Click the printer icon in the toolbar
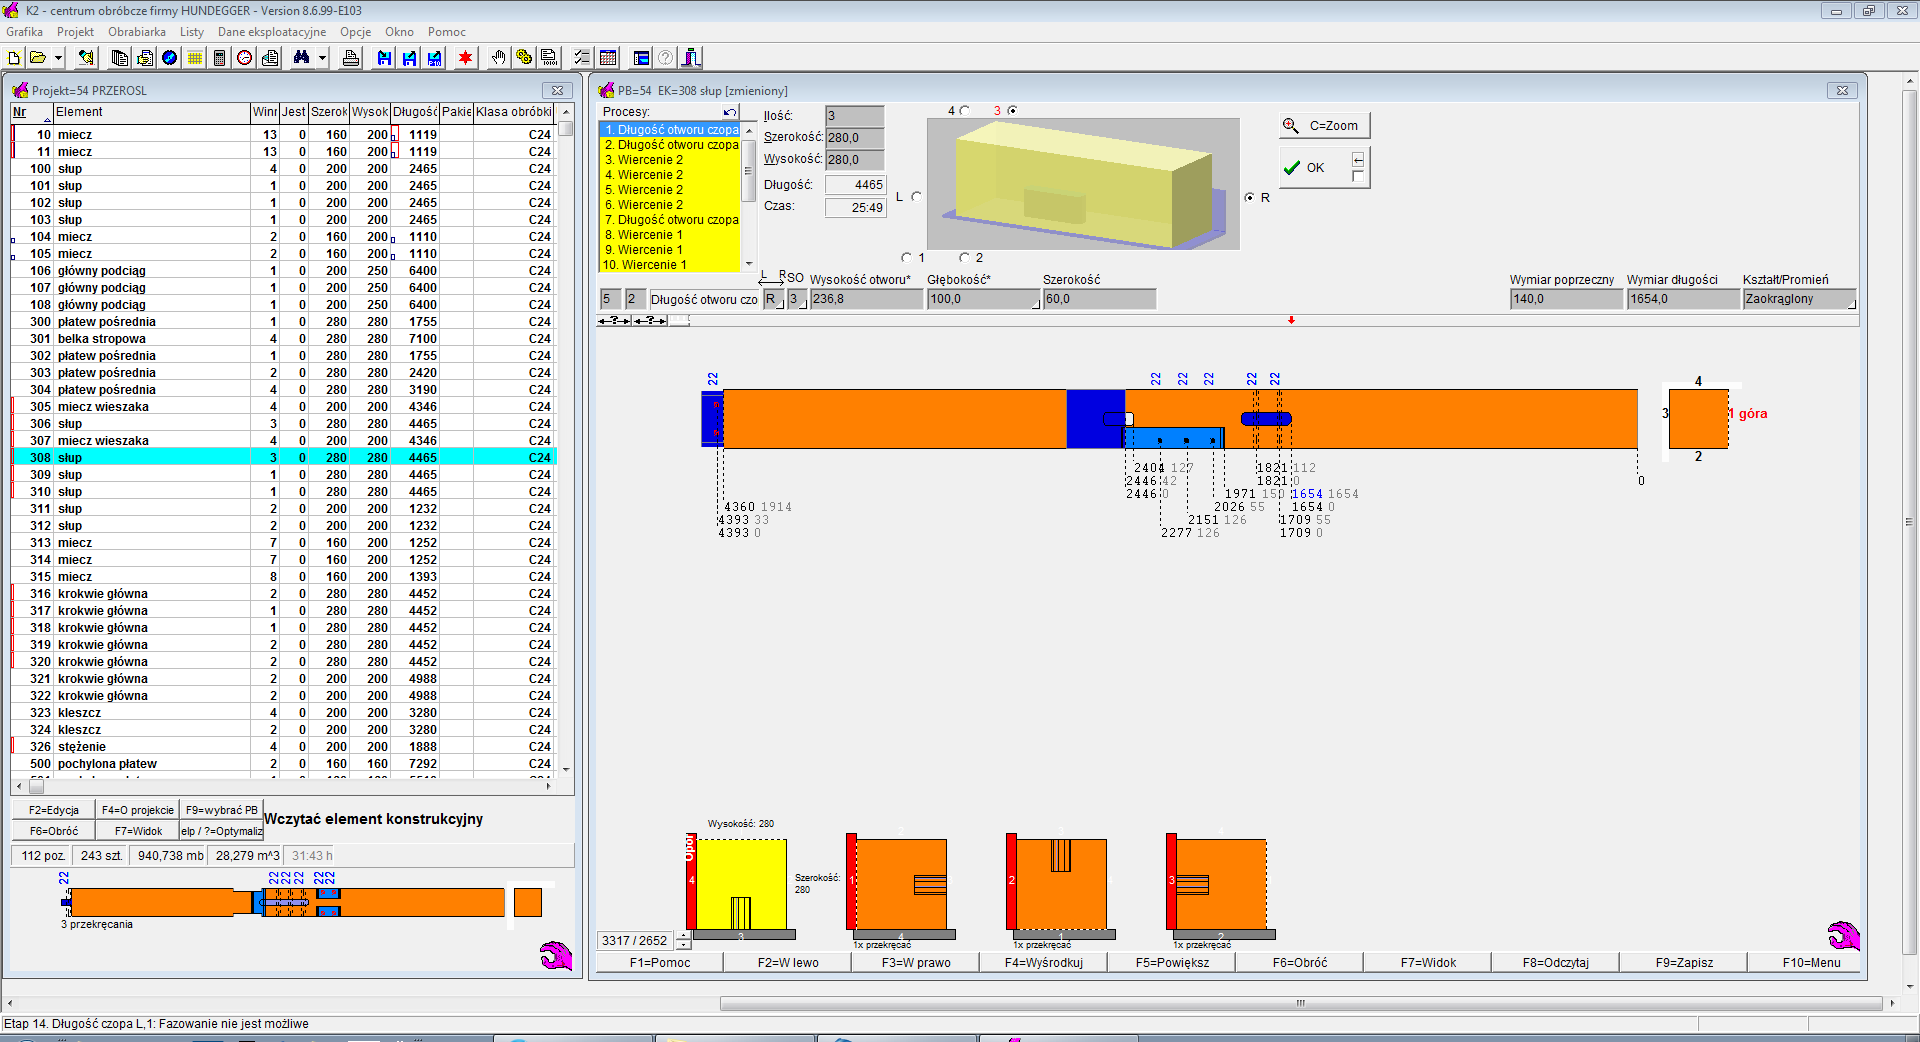Screen dimensions: 1920x1042 click(x=350, y=58)
